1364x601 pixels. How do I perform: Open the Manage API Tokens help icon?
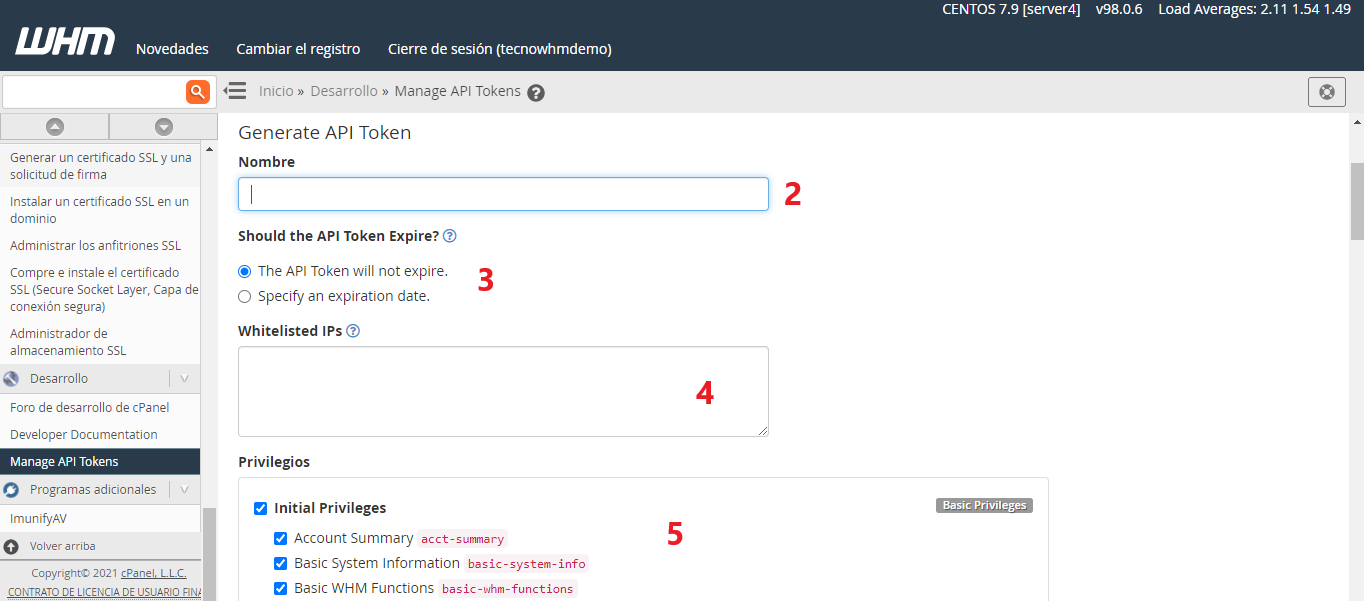(x=536, y=93)
